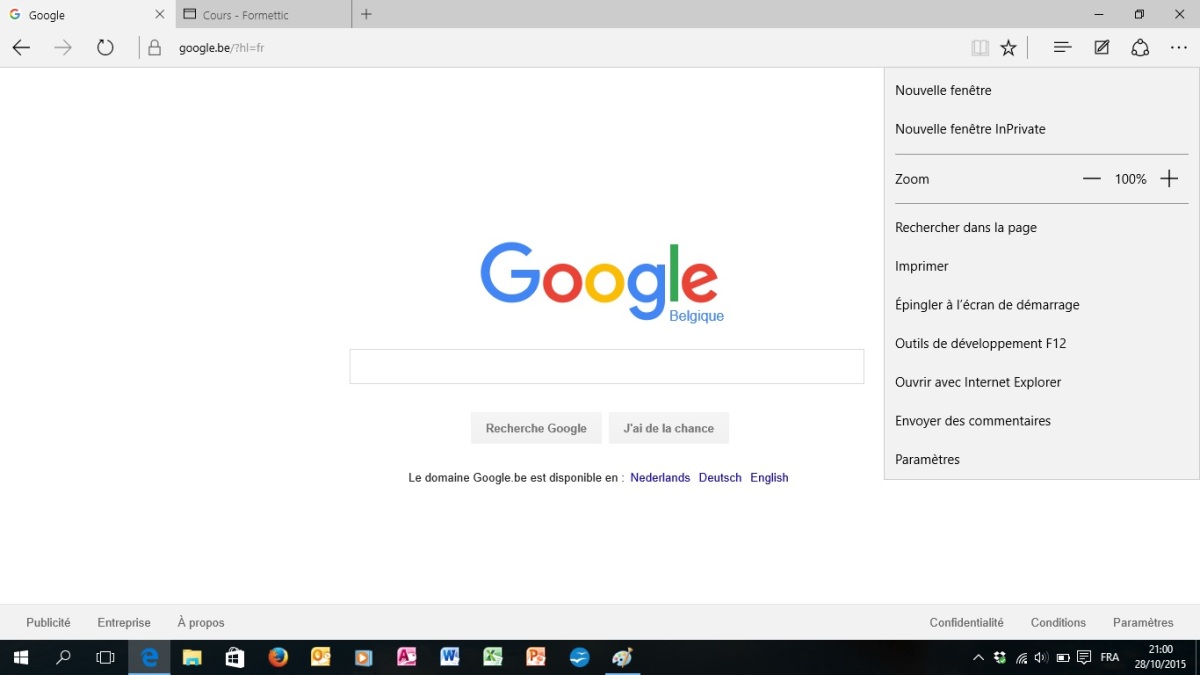Click the forward navigation arrow

tap(63, 48)
